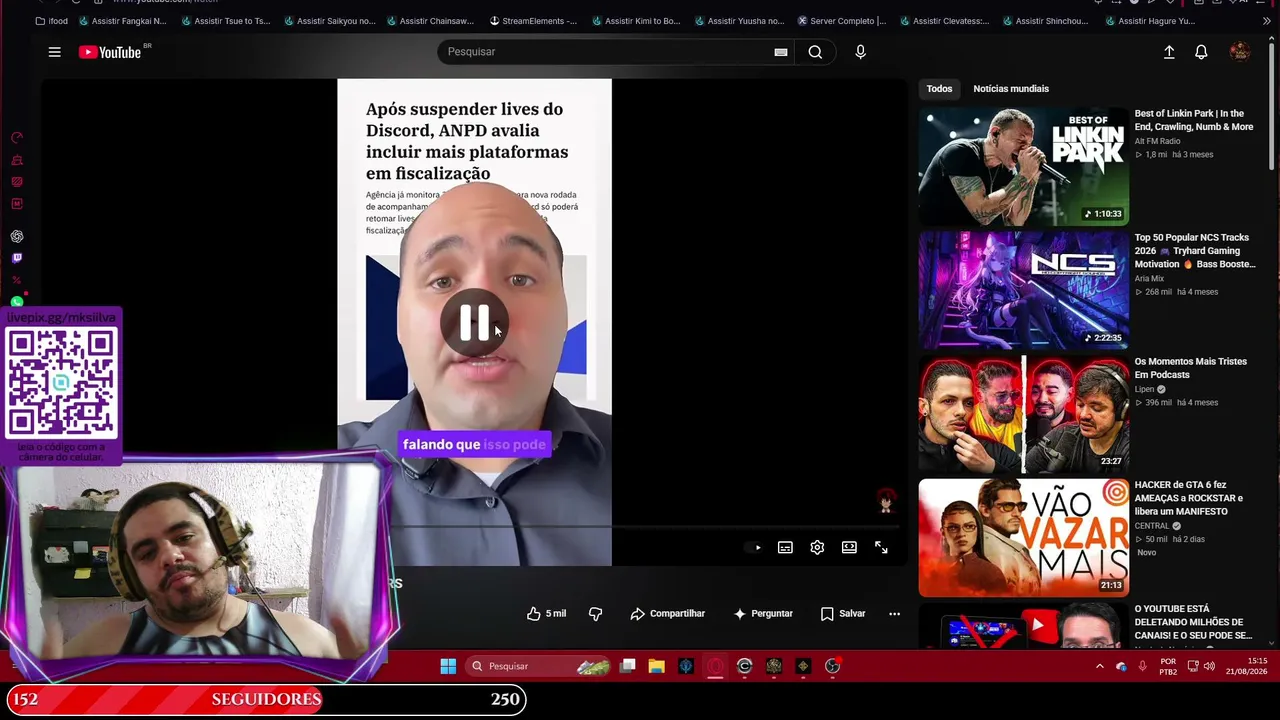
Task: Open the upload video button
Action: point(1168,52)
